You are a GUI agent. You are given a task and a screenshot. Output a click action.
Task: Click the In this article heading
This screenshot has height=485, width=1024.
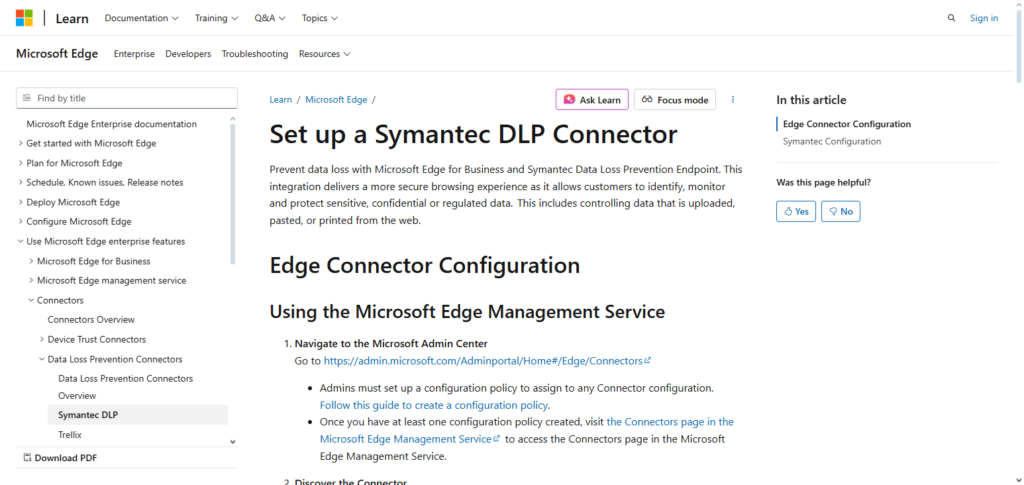click(x=811, y=100)
